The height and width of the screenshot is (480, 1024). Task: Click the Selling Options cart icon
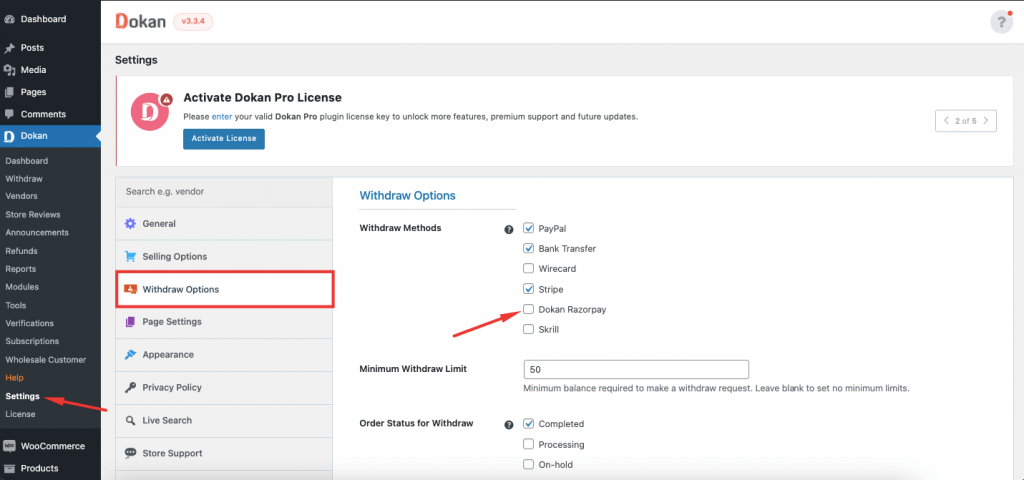(130, 257)
